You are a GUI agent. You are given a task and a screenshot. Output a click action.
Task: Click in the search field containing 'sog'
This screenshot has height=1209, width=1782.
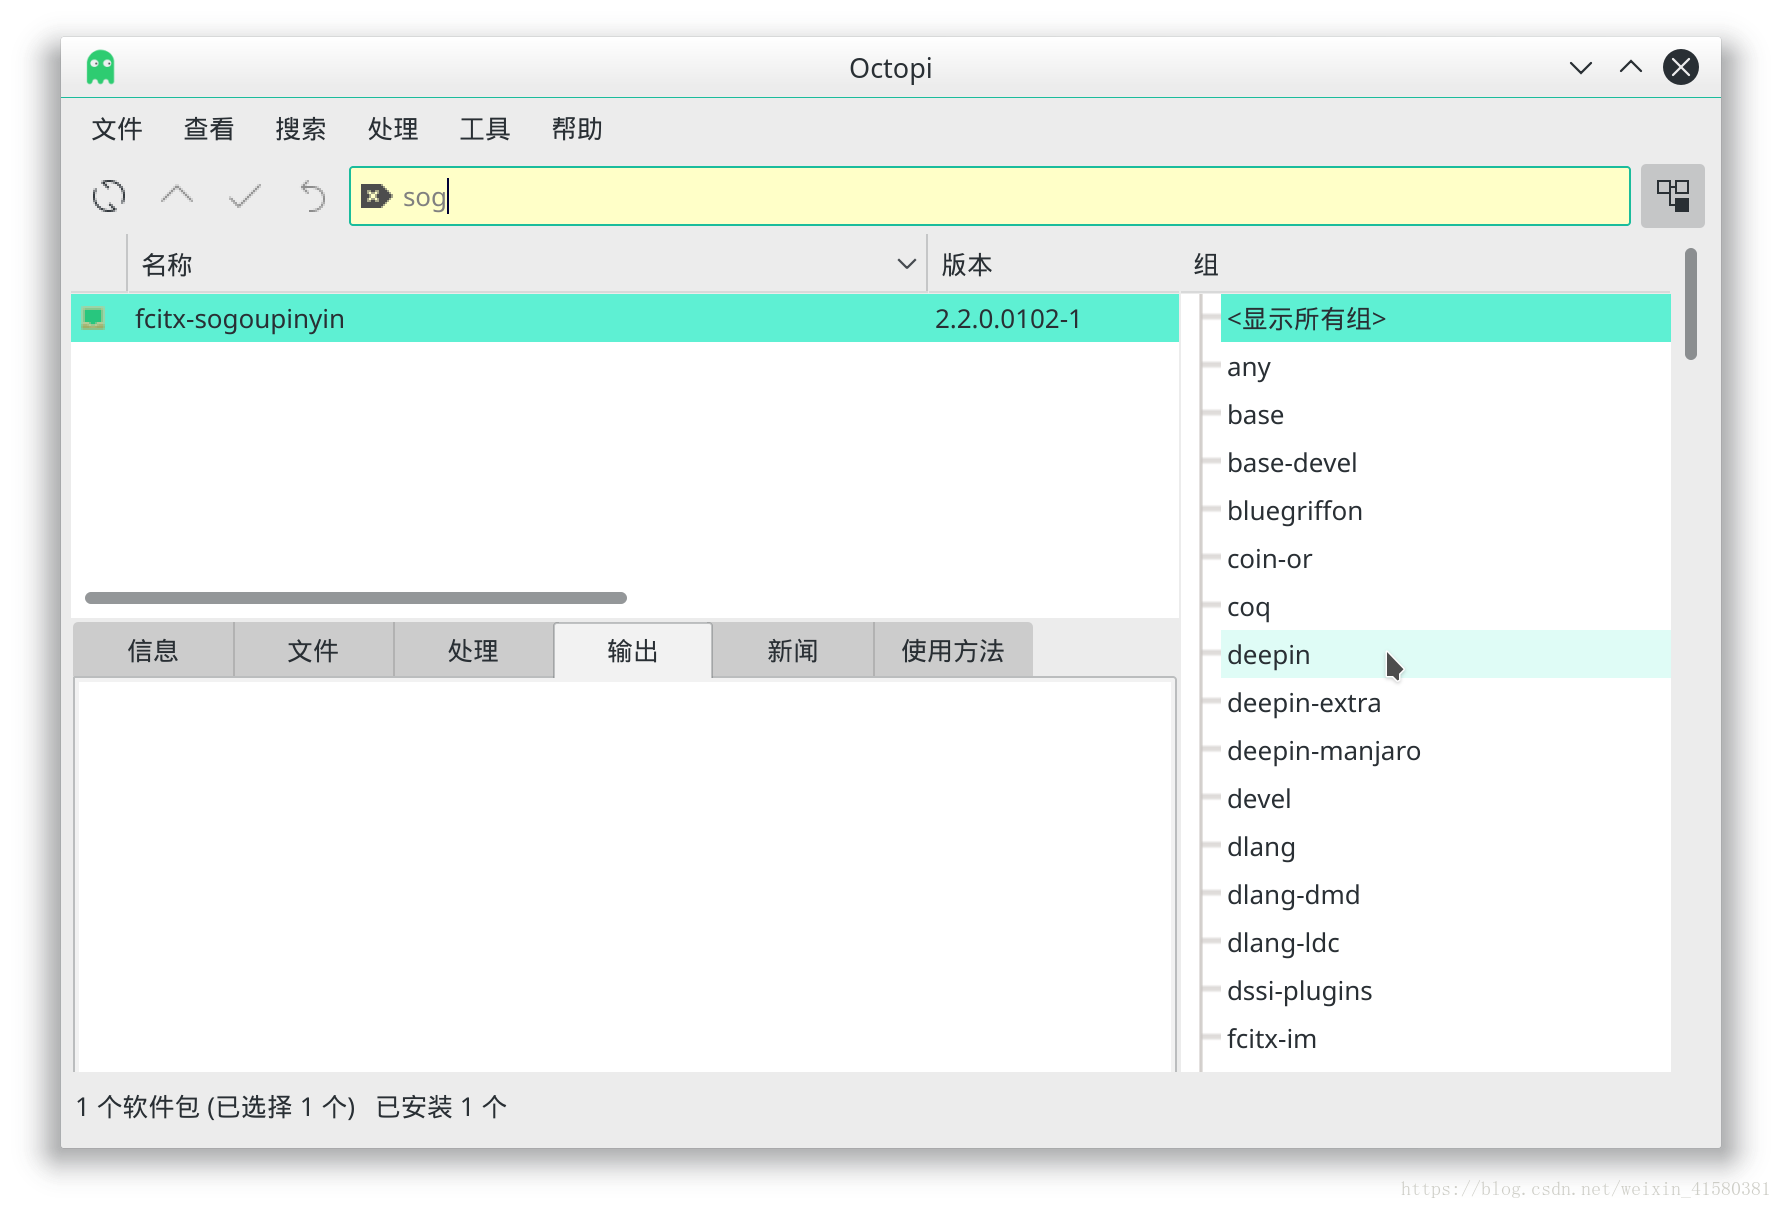coord(990,196)
